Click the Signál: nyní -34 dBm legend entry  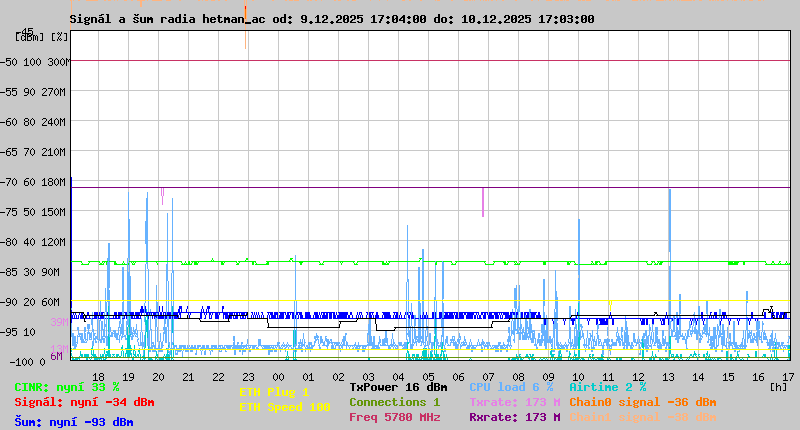[x=84, y=402]
